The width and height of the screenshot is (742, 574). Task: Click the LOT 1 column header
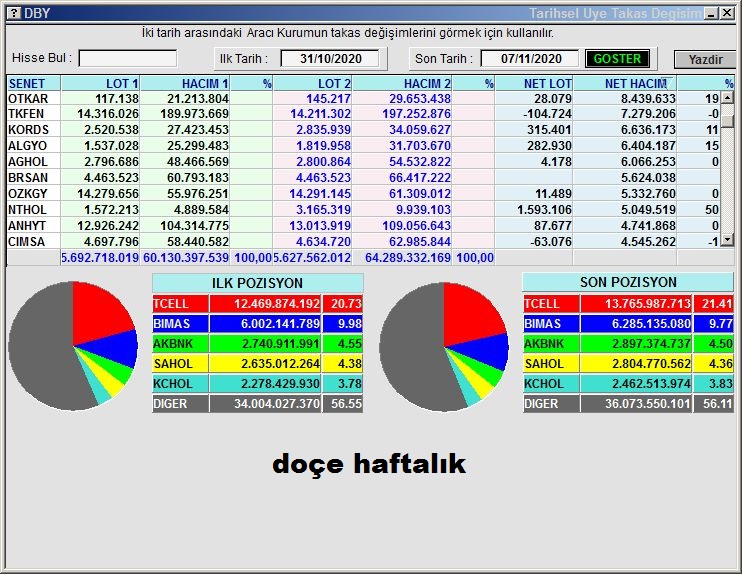click(101, 84)
